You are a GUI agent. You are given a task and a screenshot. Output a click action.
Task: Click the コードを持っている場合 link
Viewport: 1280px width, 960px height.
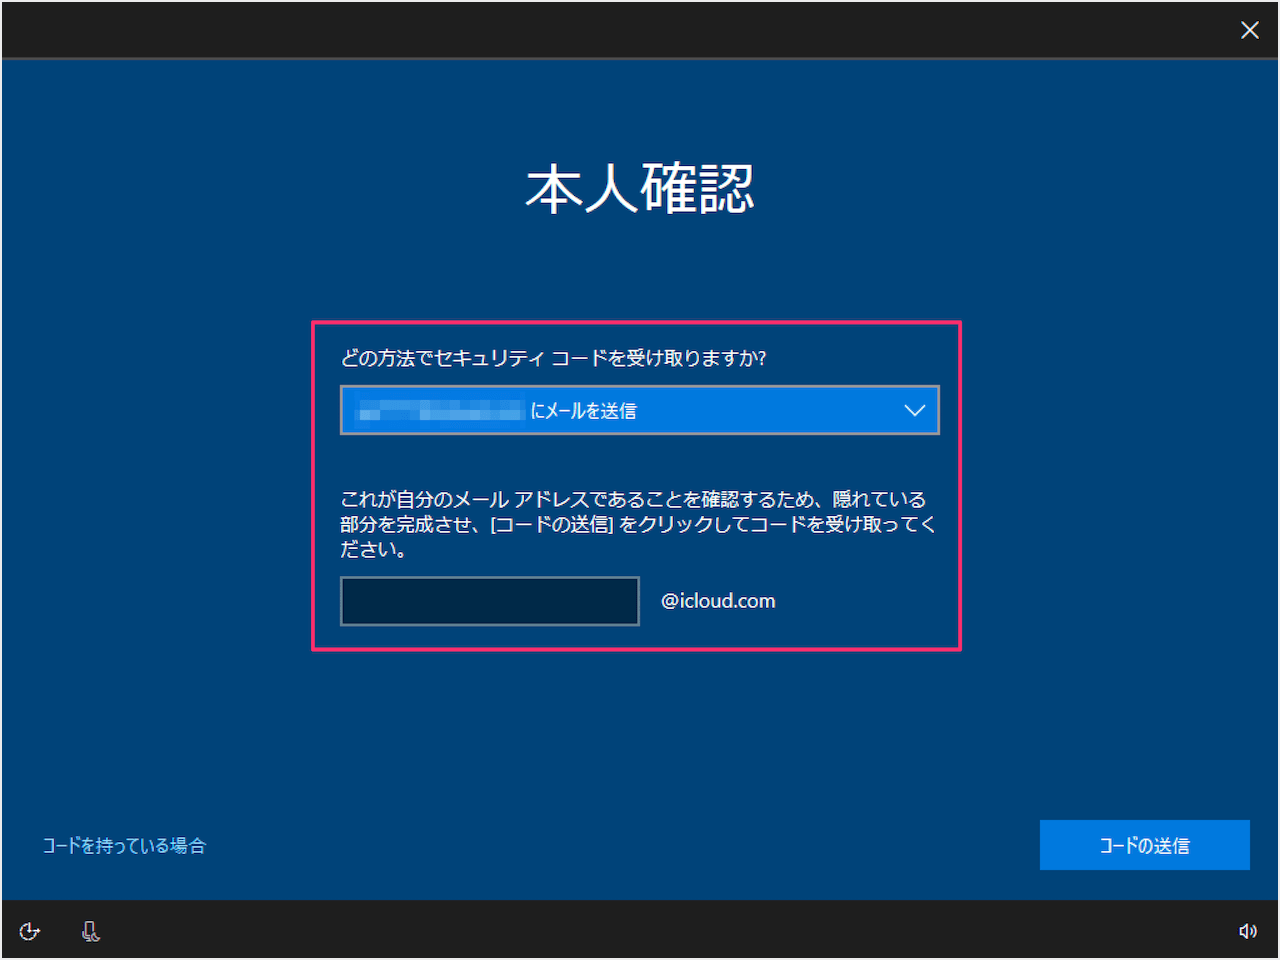[124, 846]
